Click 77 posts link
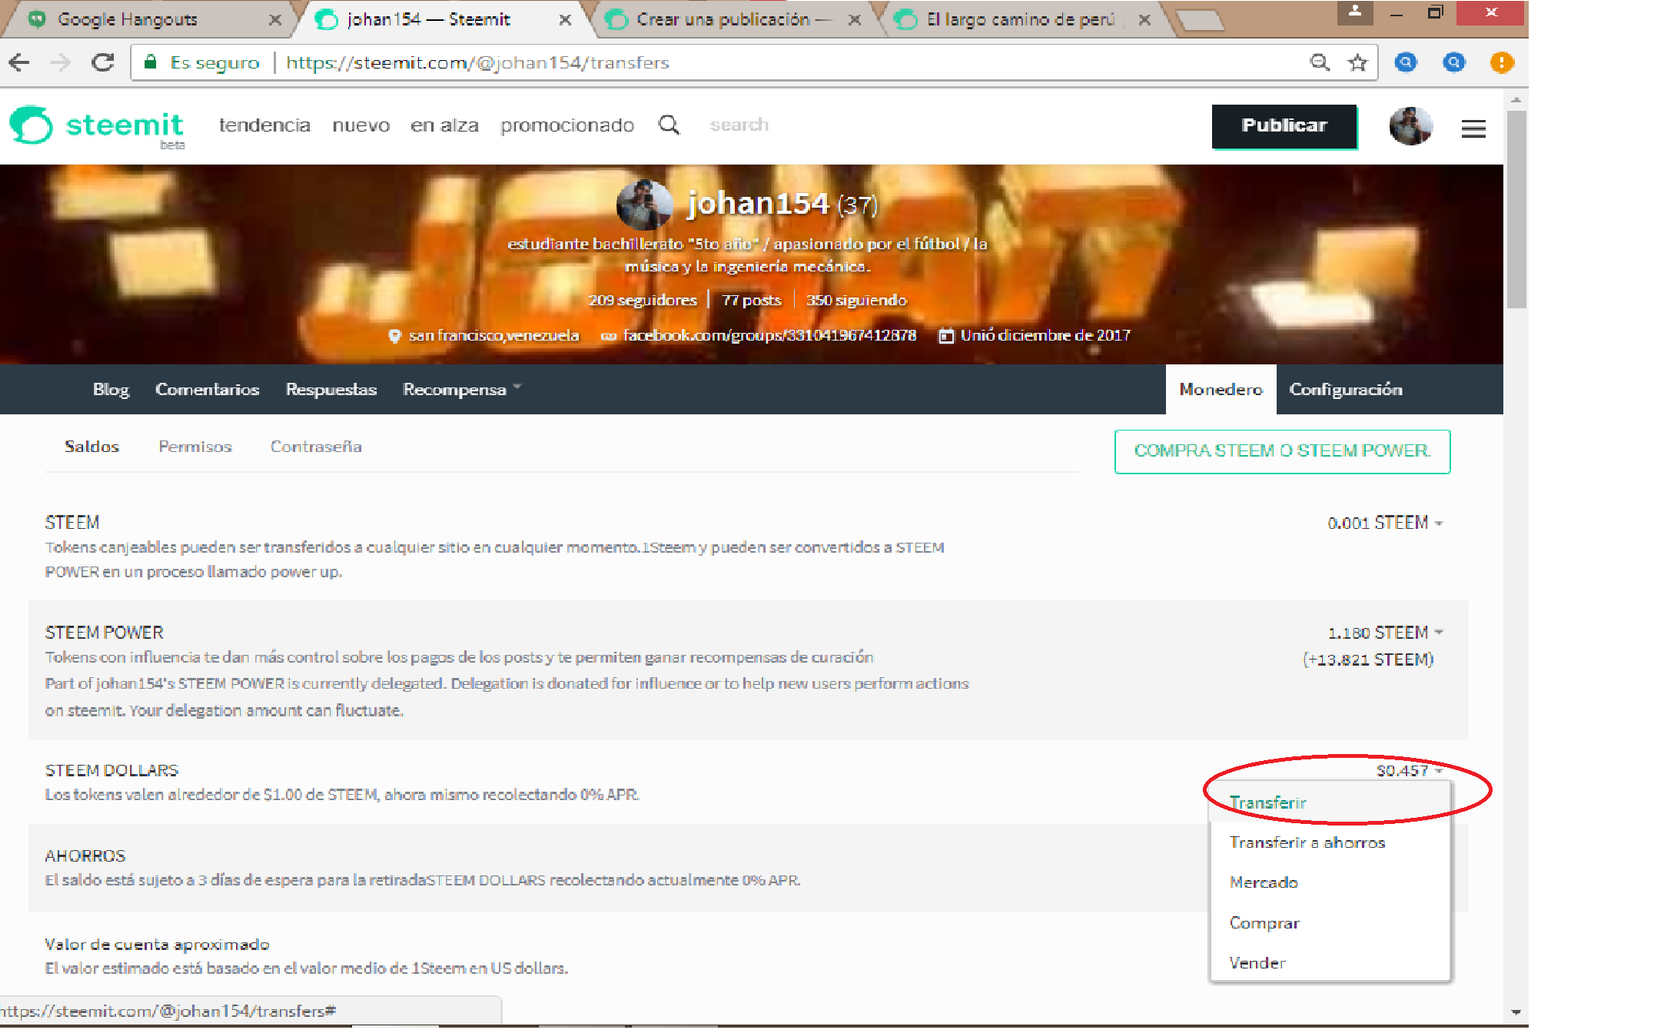The image size is (1680, 1034). 751,300
